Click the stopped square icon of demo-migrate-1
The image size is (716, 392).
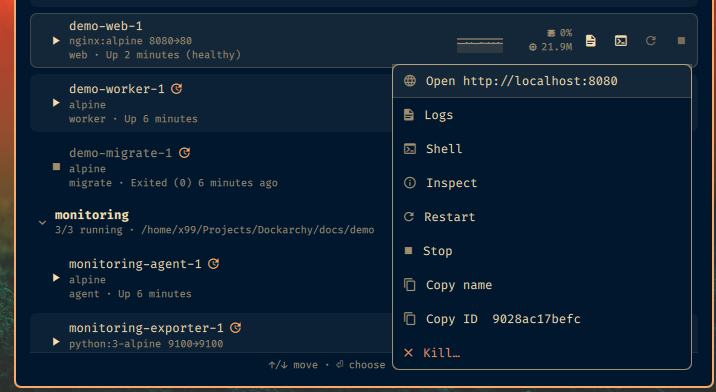pos(57,166)
